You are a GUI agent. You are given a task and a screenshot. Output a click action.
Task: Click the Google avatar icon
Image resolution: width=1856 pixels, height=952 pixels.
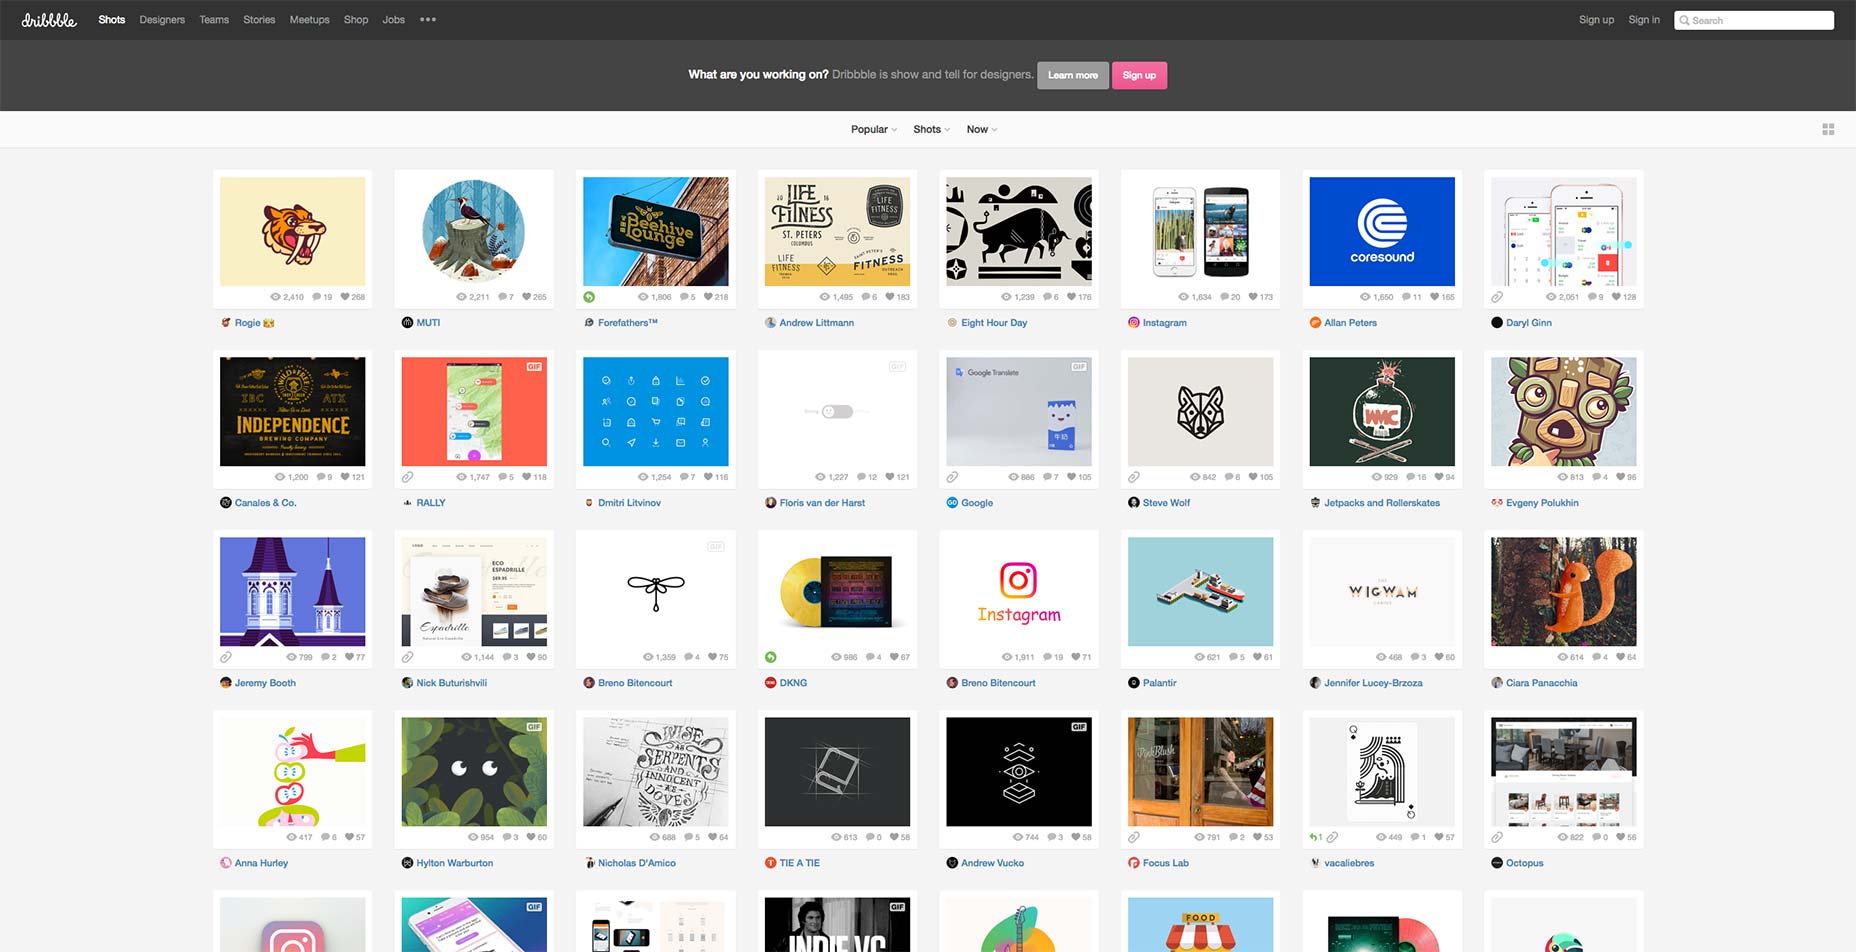pyautogui.click(x=952, y=503)
